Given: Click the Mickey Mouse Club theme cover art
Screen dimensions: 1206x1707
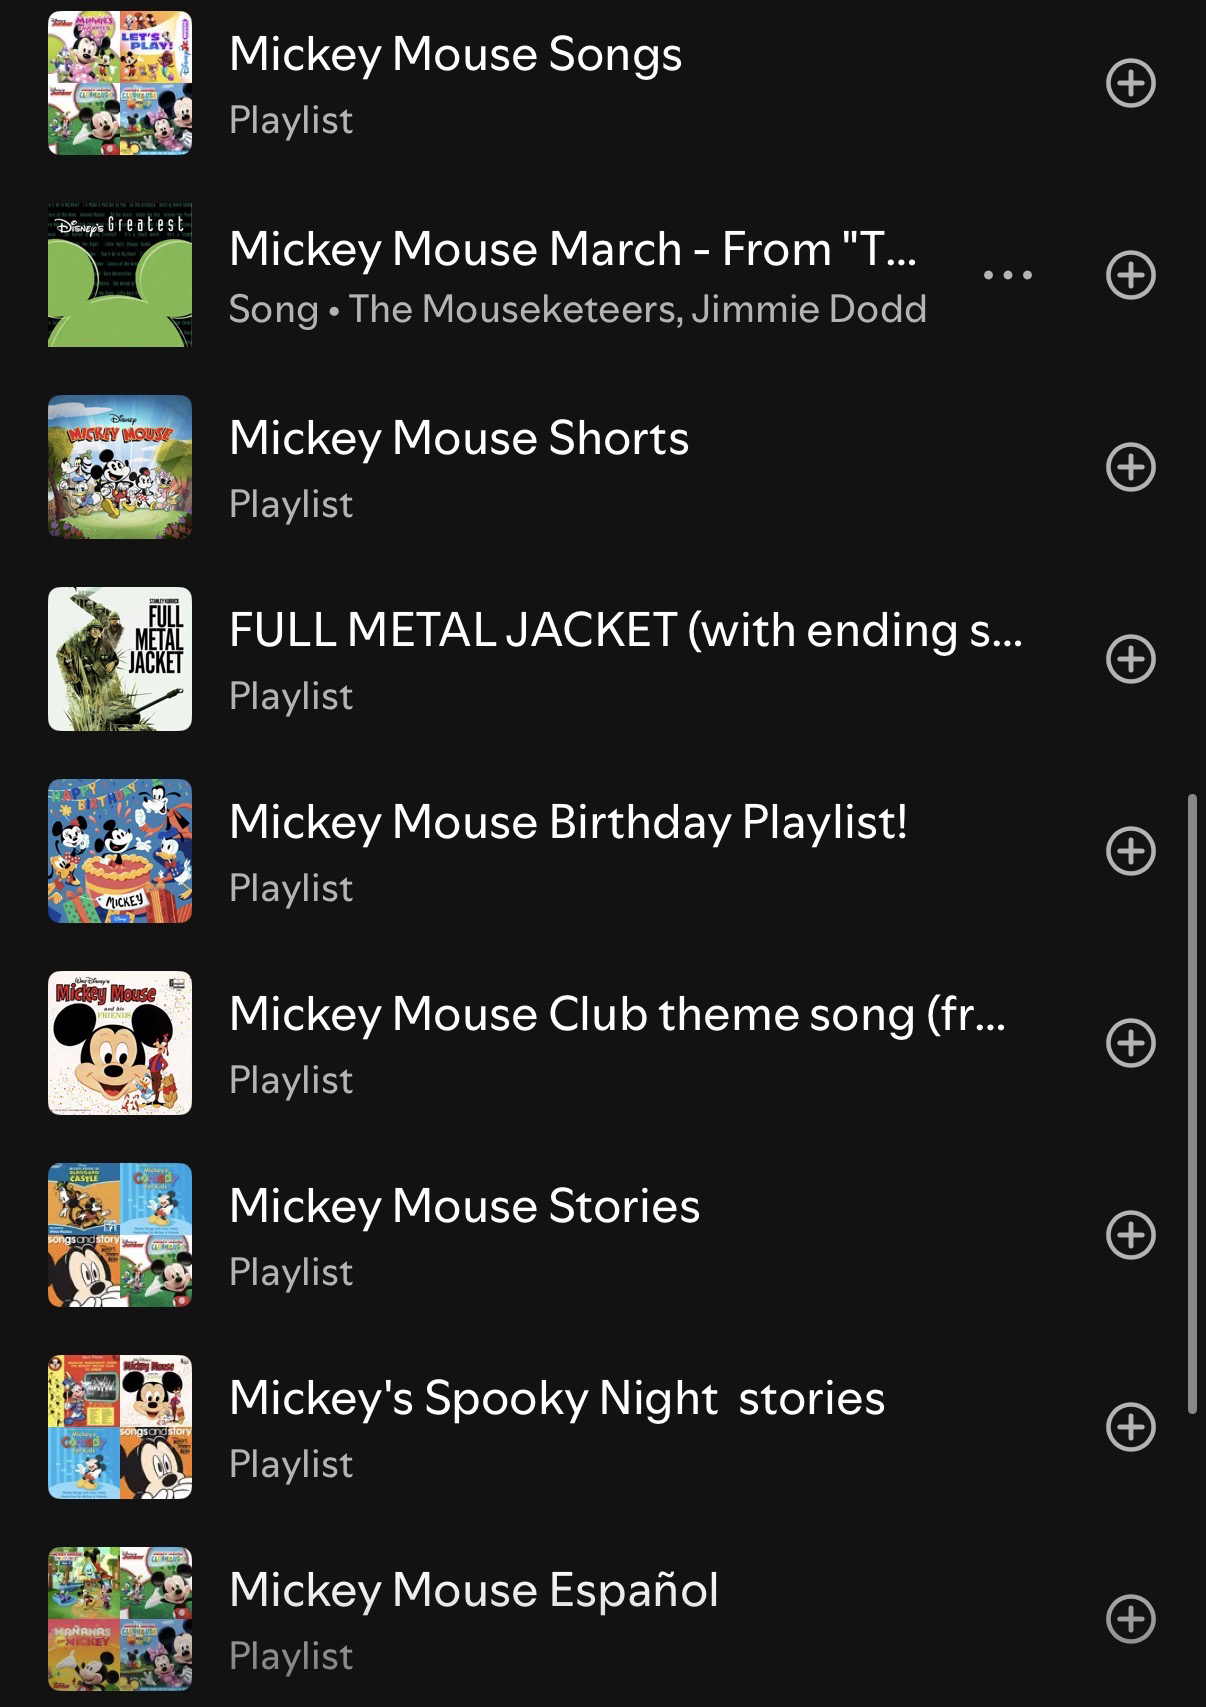Looking at the screenshot, I should click(120, 1043).
